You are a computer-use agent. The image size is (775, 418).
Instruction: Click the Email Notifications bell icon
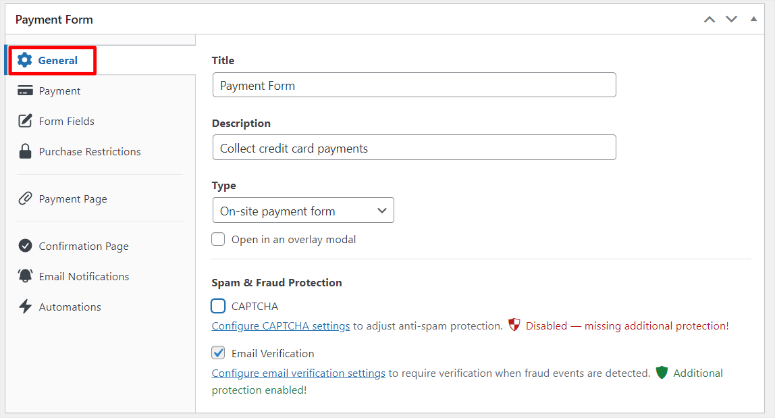25,276
